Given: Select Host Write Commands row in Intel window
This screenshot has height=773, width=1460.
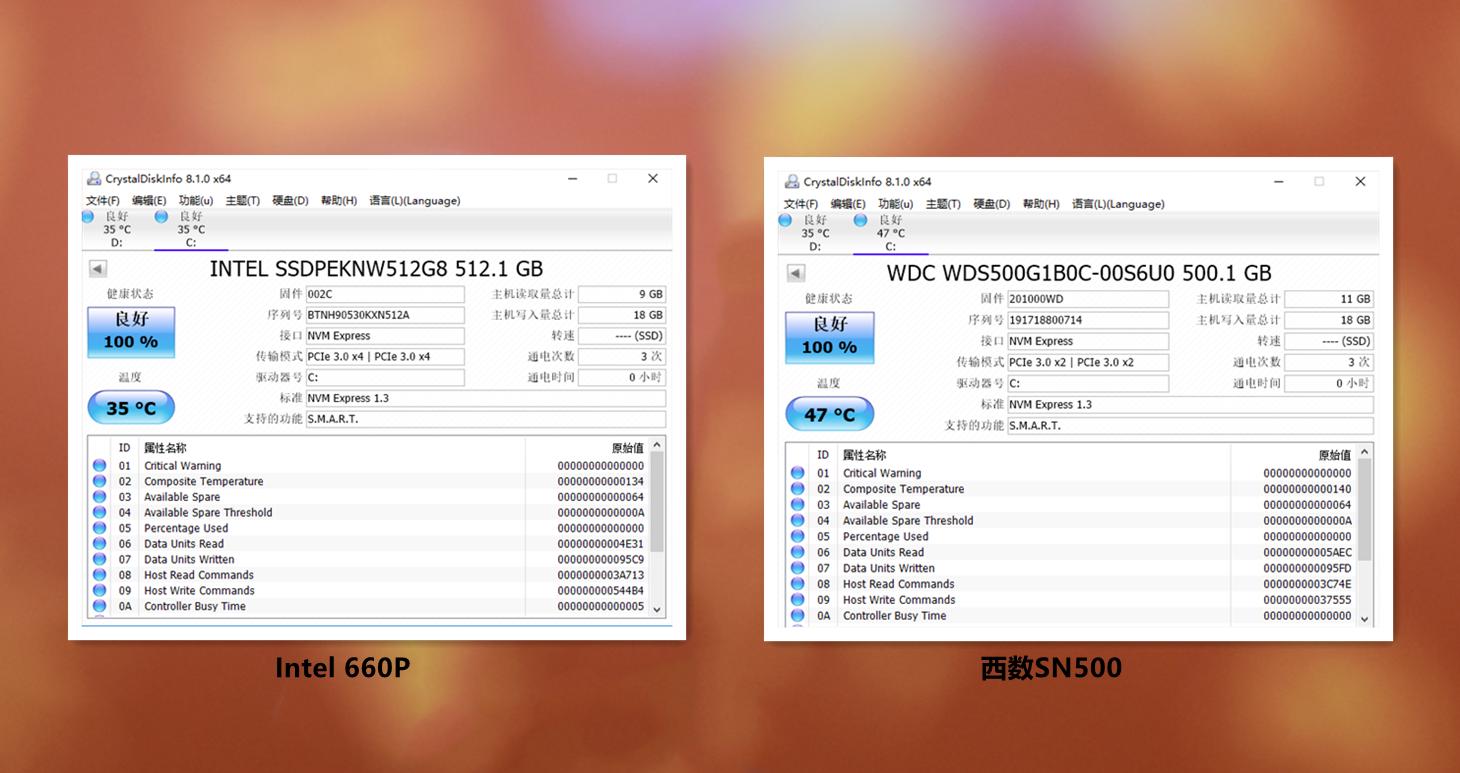Looking at the screenshot, I should pos(369,590).
